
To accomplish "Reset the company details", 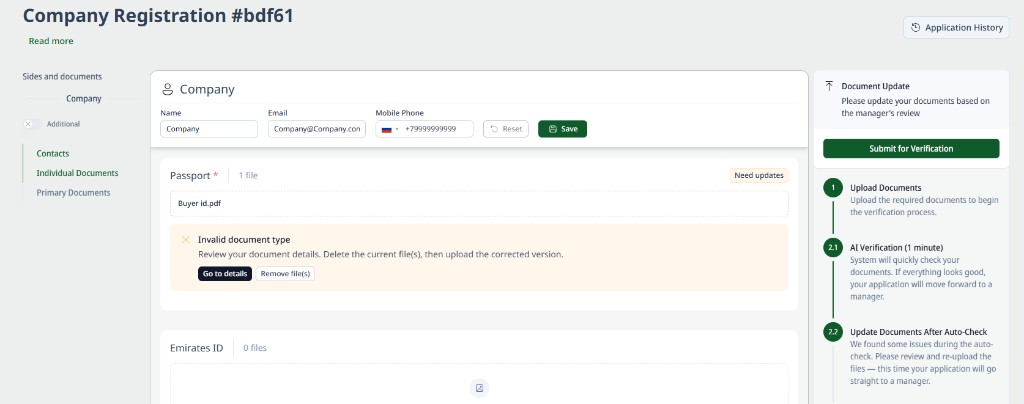I will click(x=505, y=129).
